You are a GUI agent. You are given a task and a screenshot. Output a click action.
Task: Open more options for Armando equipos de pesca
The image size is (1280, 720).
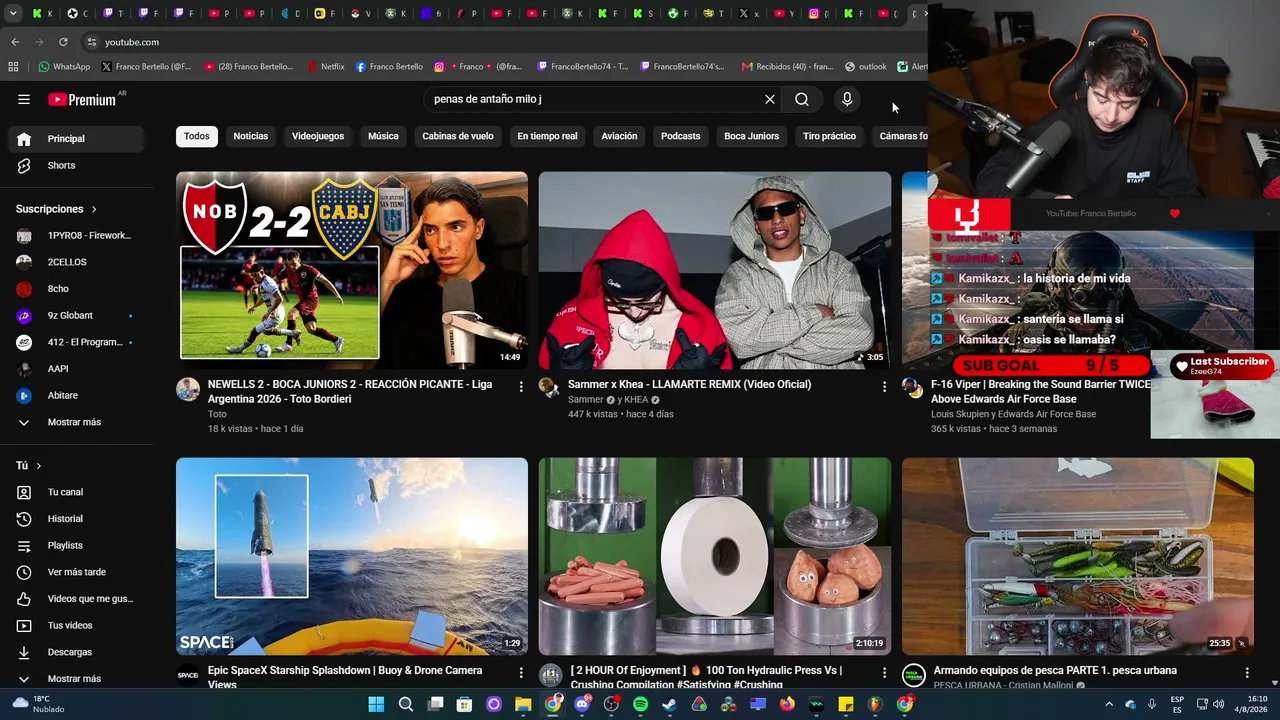point(1247,672)
